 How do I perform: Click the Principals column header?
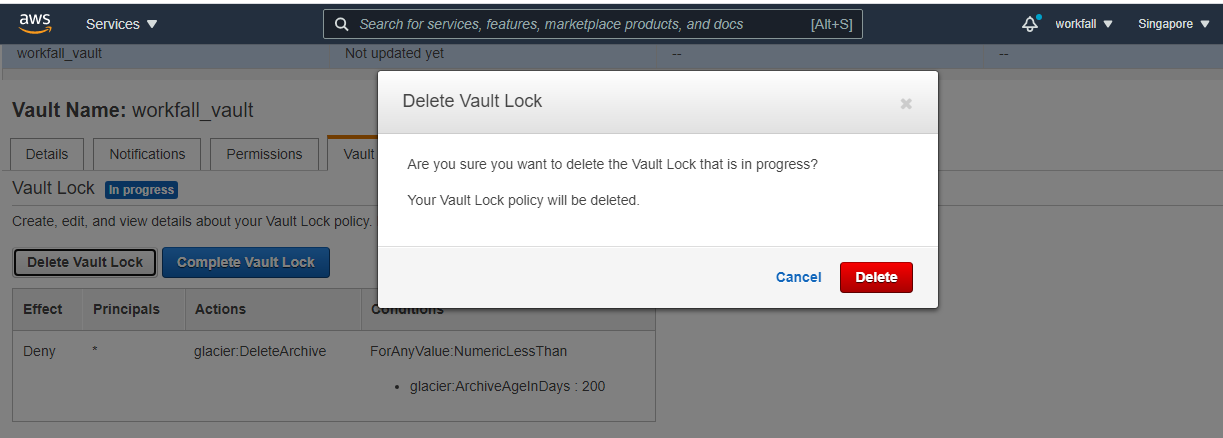[126, 309]
